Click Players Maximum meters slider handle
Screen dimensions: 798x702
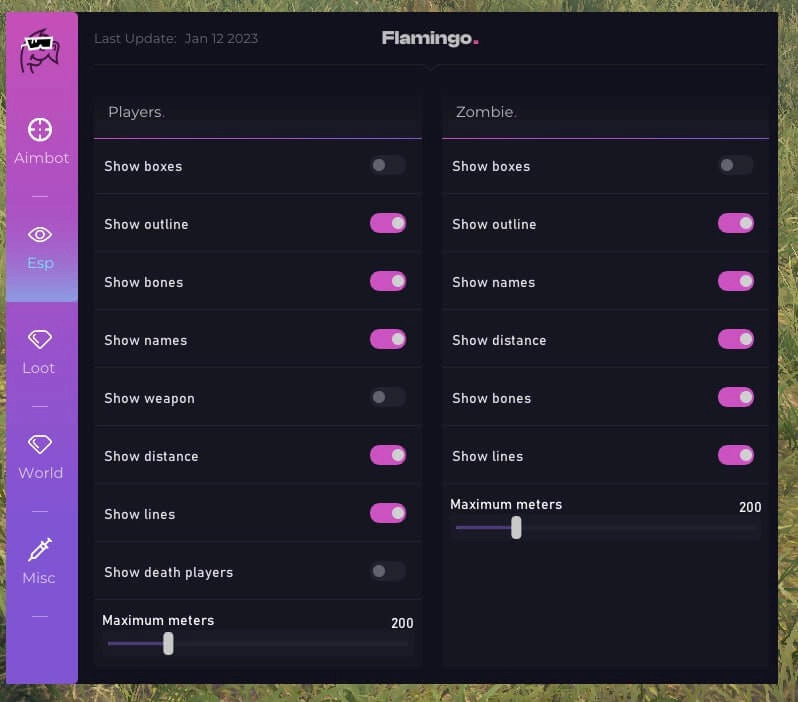point(168,643)
